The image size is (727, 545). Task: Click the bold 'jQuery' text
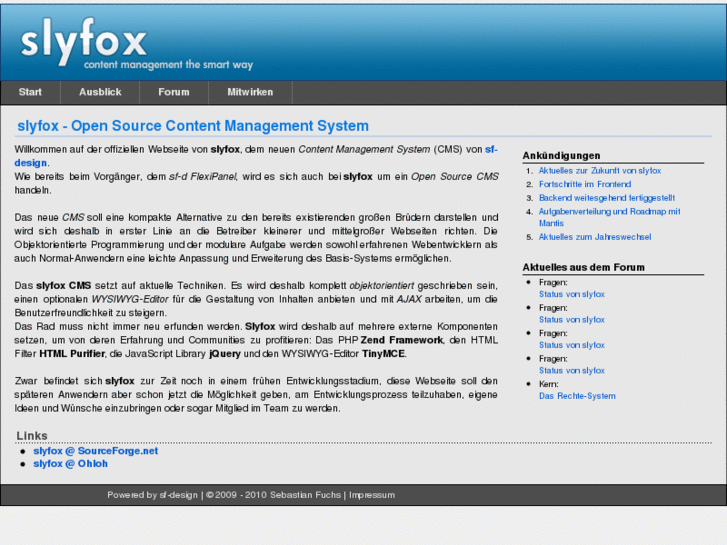tap(225, 354)
